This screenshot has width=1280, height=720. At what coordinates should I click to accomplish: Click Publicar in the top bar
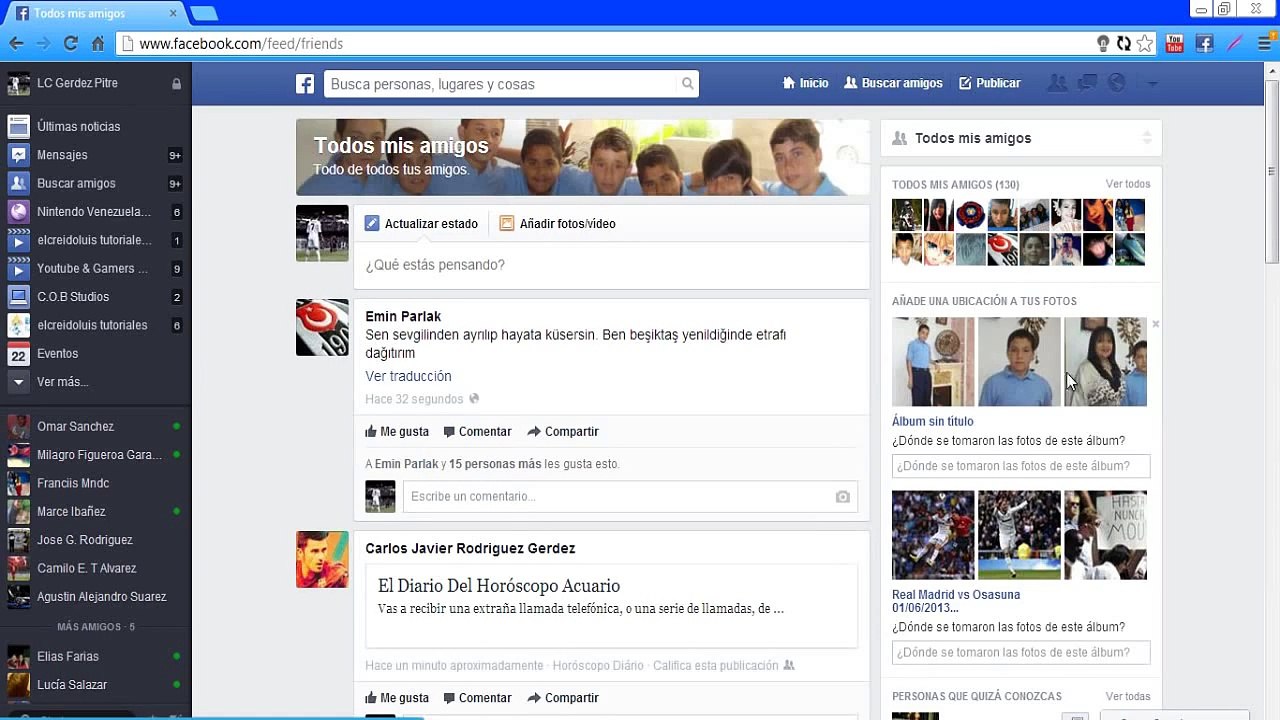click(x=990, y=84)
